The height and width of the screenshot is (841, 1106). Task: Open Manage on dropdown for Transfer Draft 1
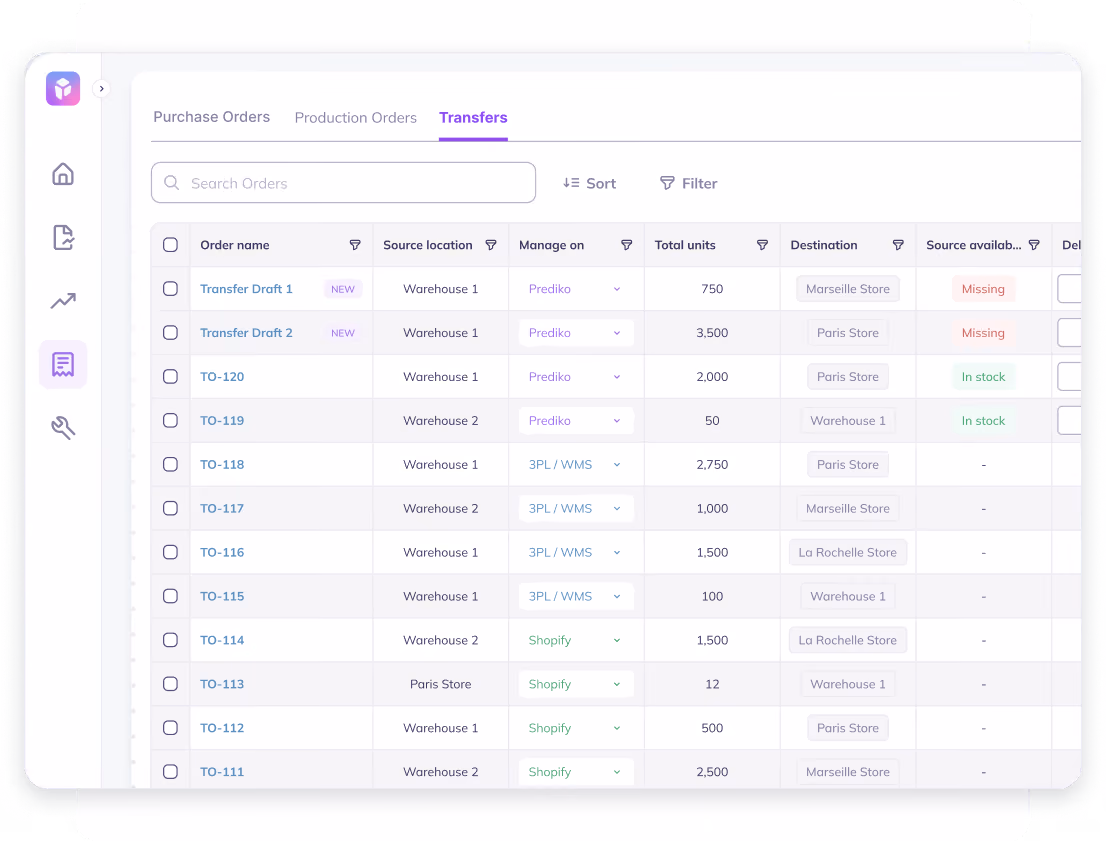(x=576, y=289)
